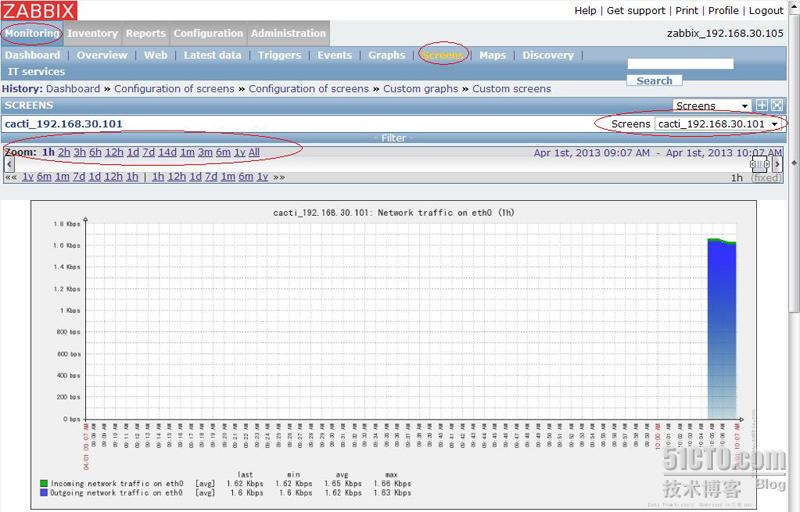Screen dimensions: 800x512
Task: Open the Administration main menu
Action: click(288, 33)
